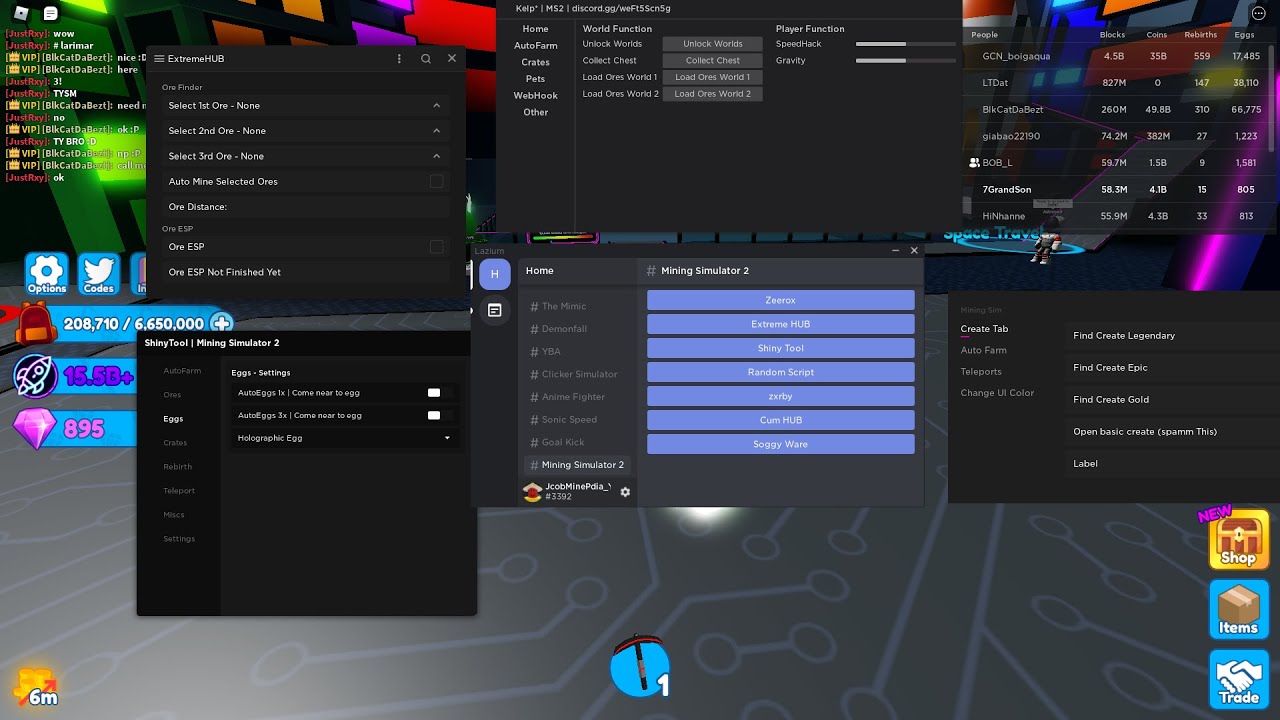Open Crates tab in Kelp MS2 window
The image size is (1280, 720).
coord(536,62)
